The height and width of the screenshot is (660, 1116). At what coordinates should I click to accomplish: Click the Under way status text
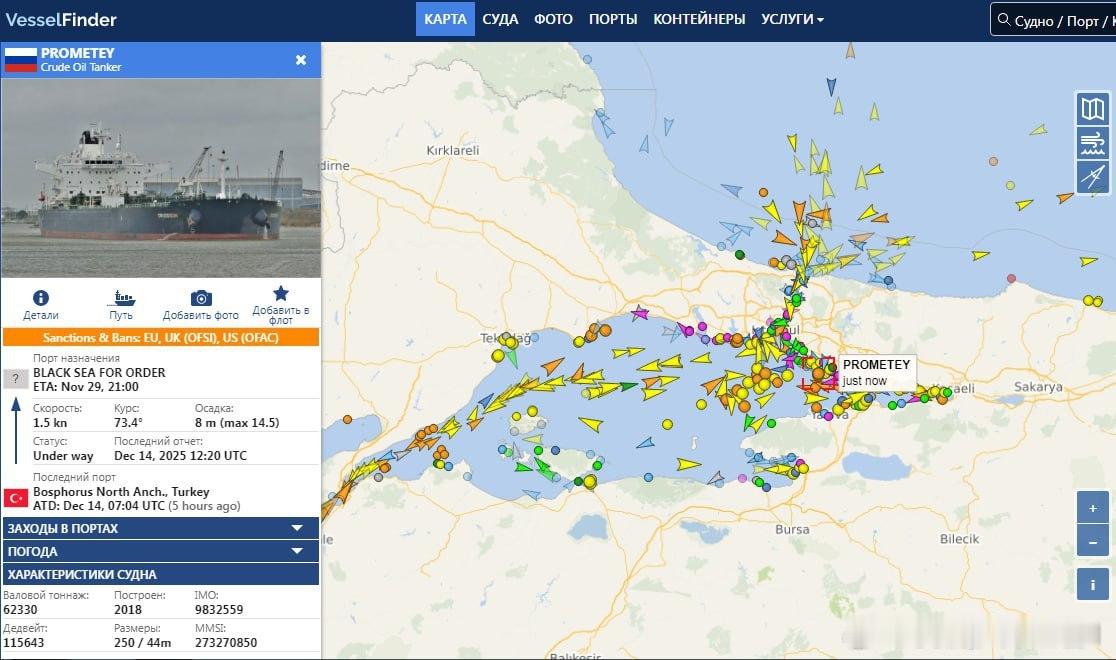pos(63,456)
